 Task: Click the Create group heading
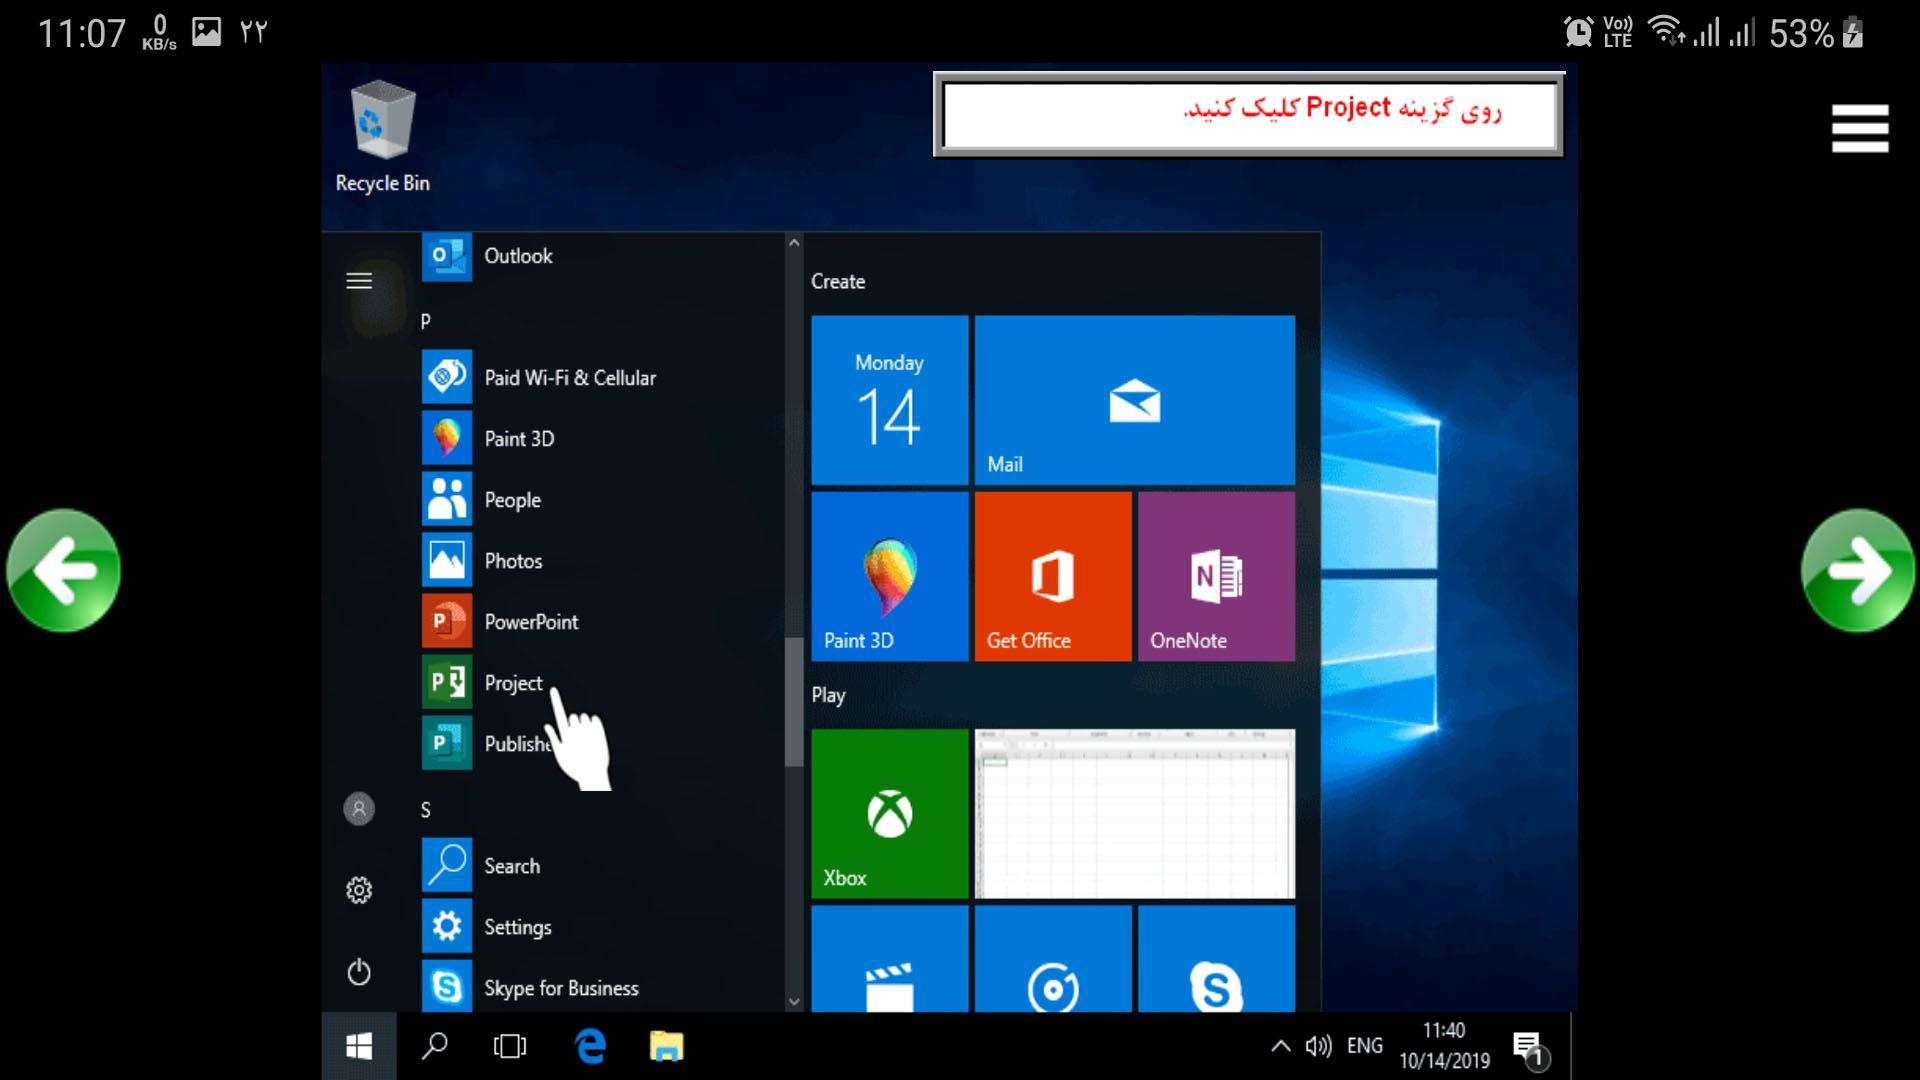click(838, 281)
